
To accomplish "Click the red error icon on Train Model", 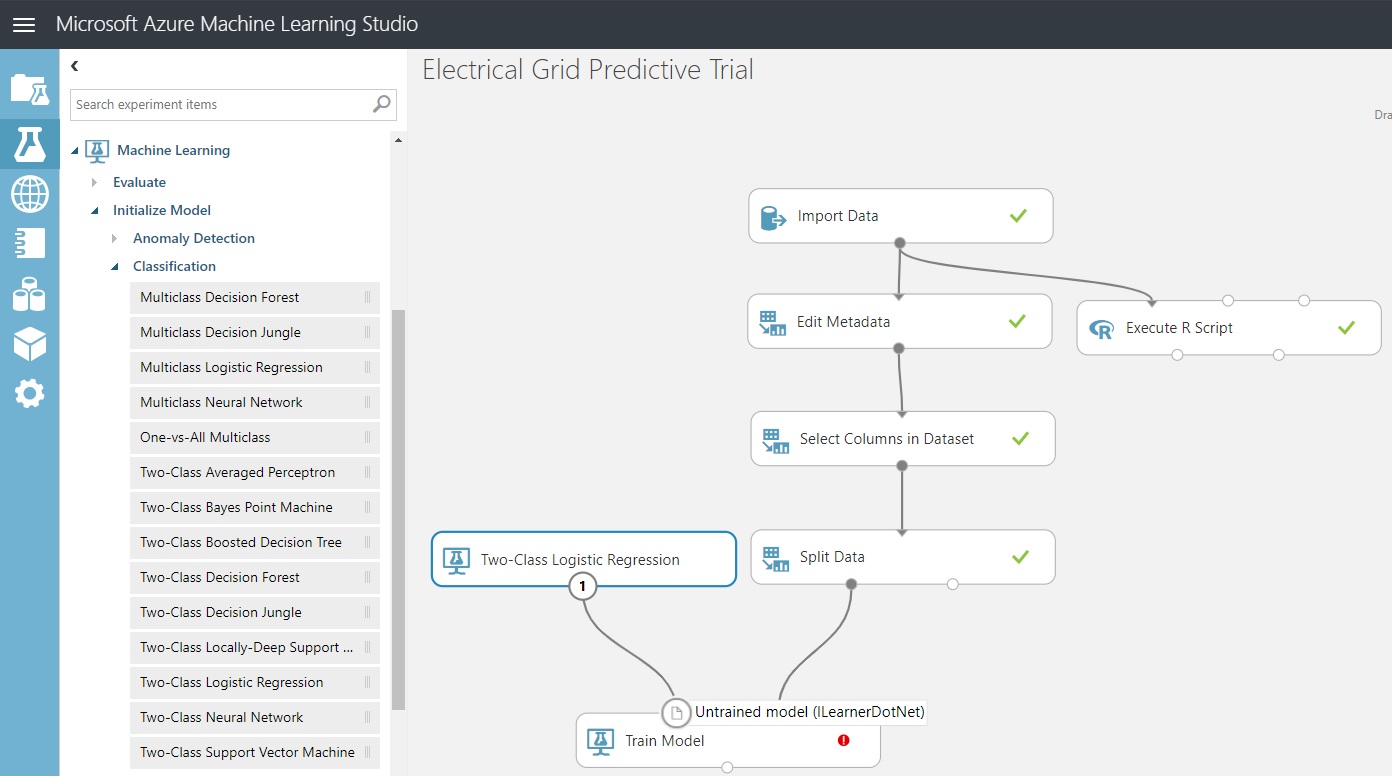I will pos(843,740).
